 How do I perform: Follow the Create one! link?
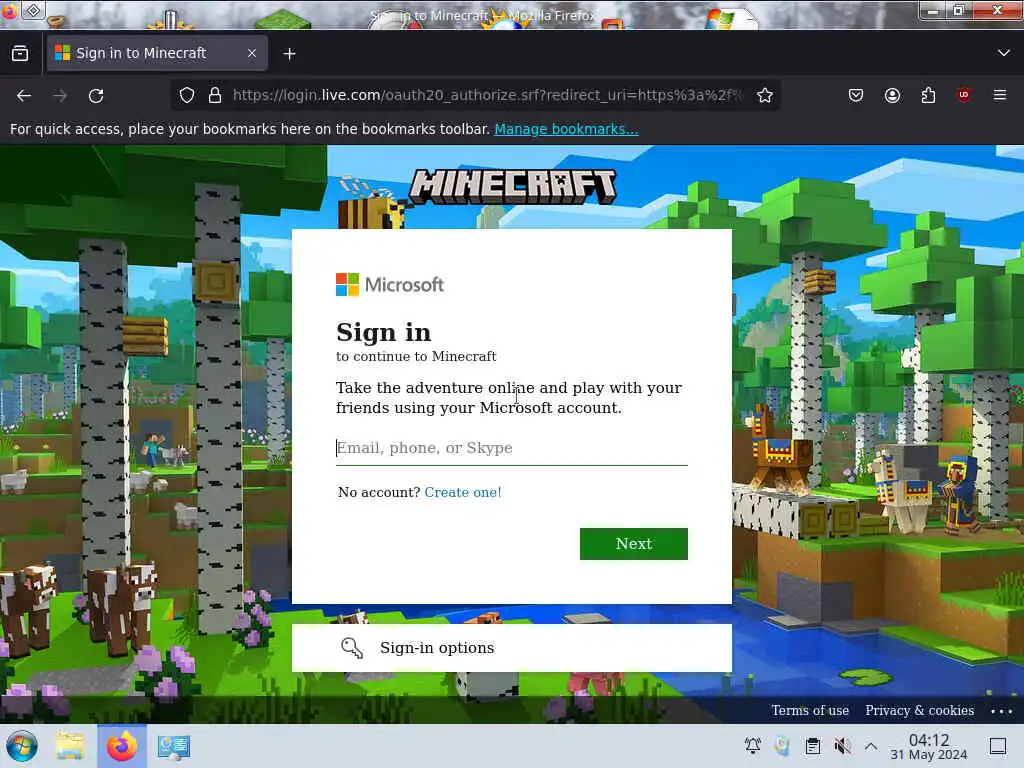(x=463, y=492)
